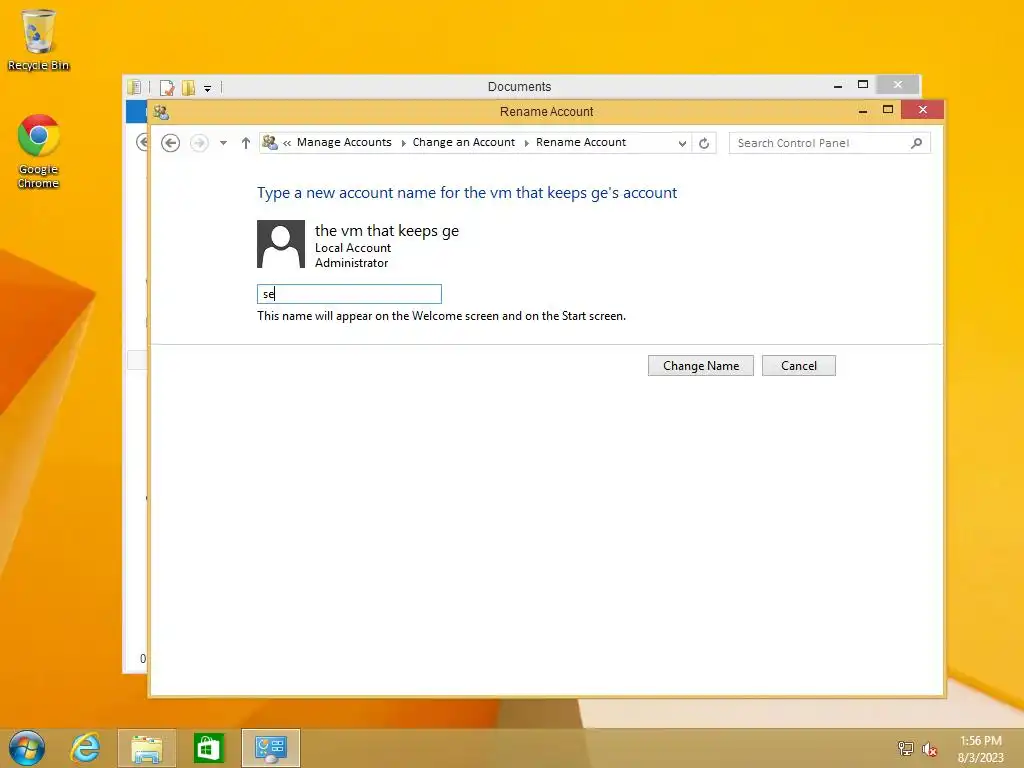Viewport: 1024px width, 768px height.
Task: Select the Google Chrome desktop icon
Action: [39, 152]
